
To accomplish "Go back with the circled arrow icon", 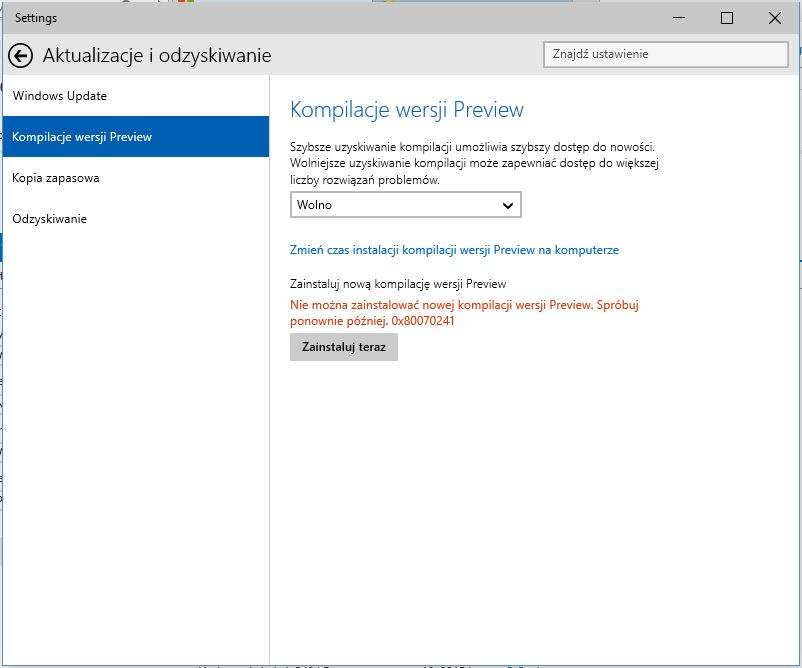I will (x=20, y=55).
